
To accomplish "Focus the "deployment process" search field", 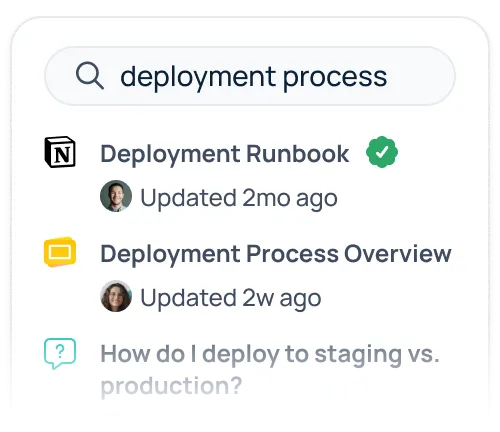I will 250,76.
